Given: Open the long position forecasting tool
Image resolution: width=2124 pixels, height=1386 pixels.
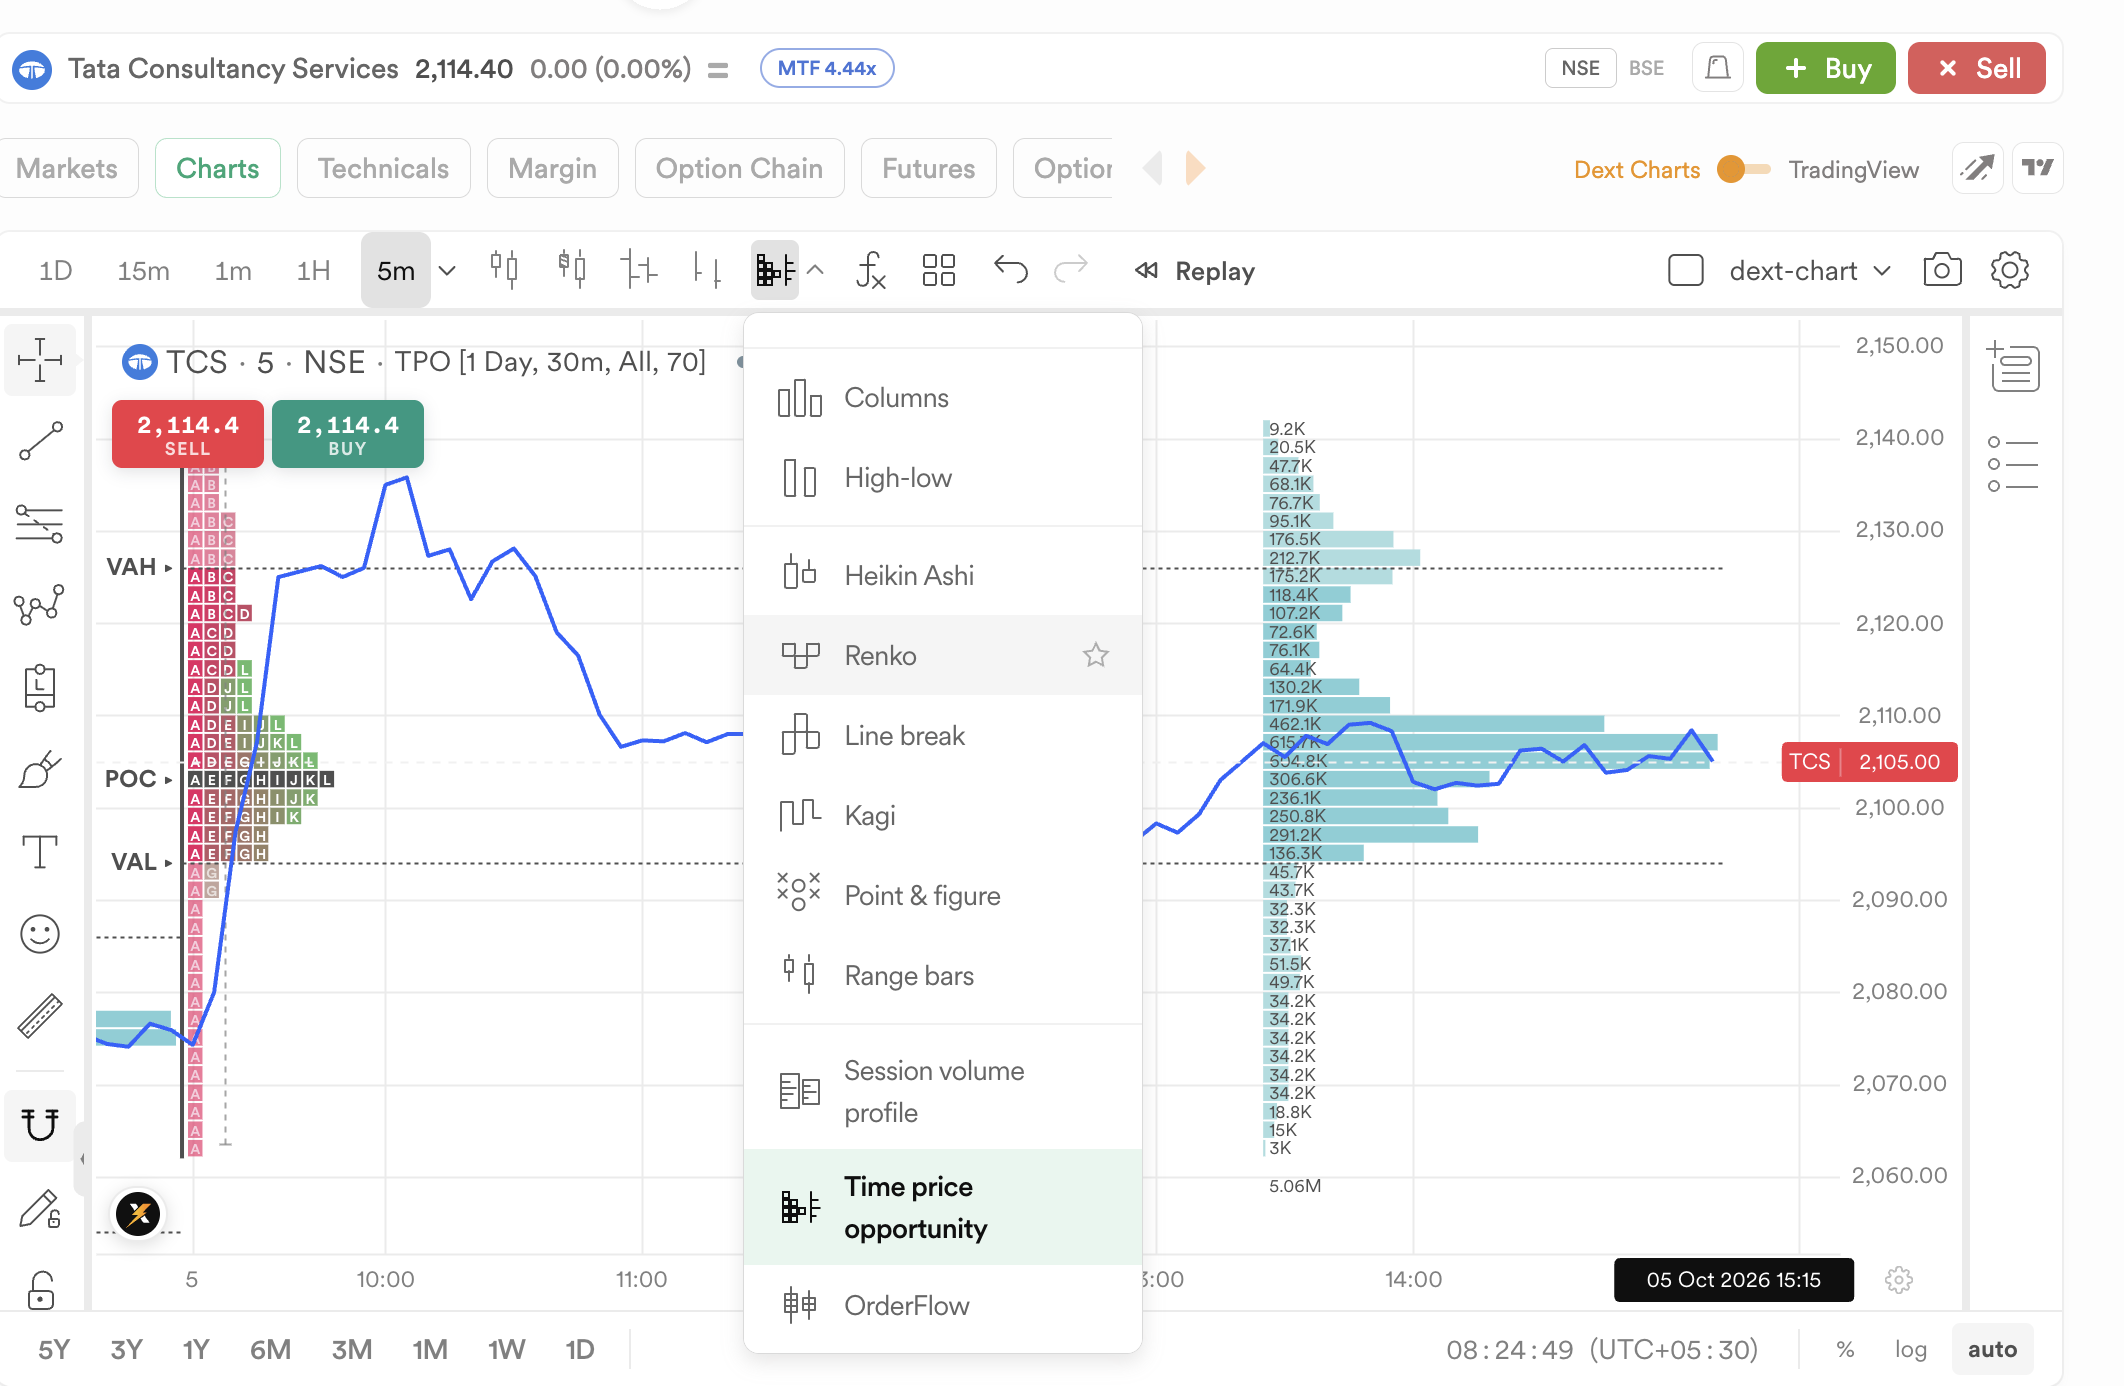Looking at the screenshot, I should [x=40, y=688].
